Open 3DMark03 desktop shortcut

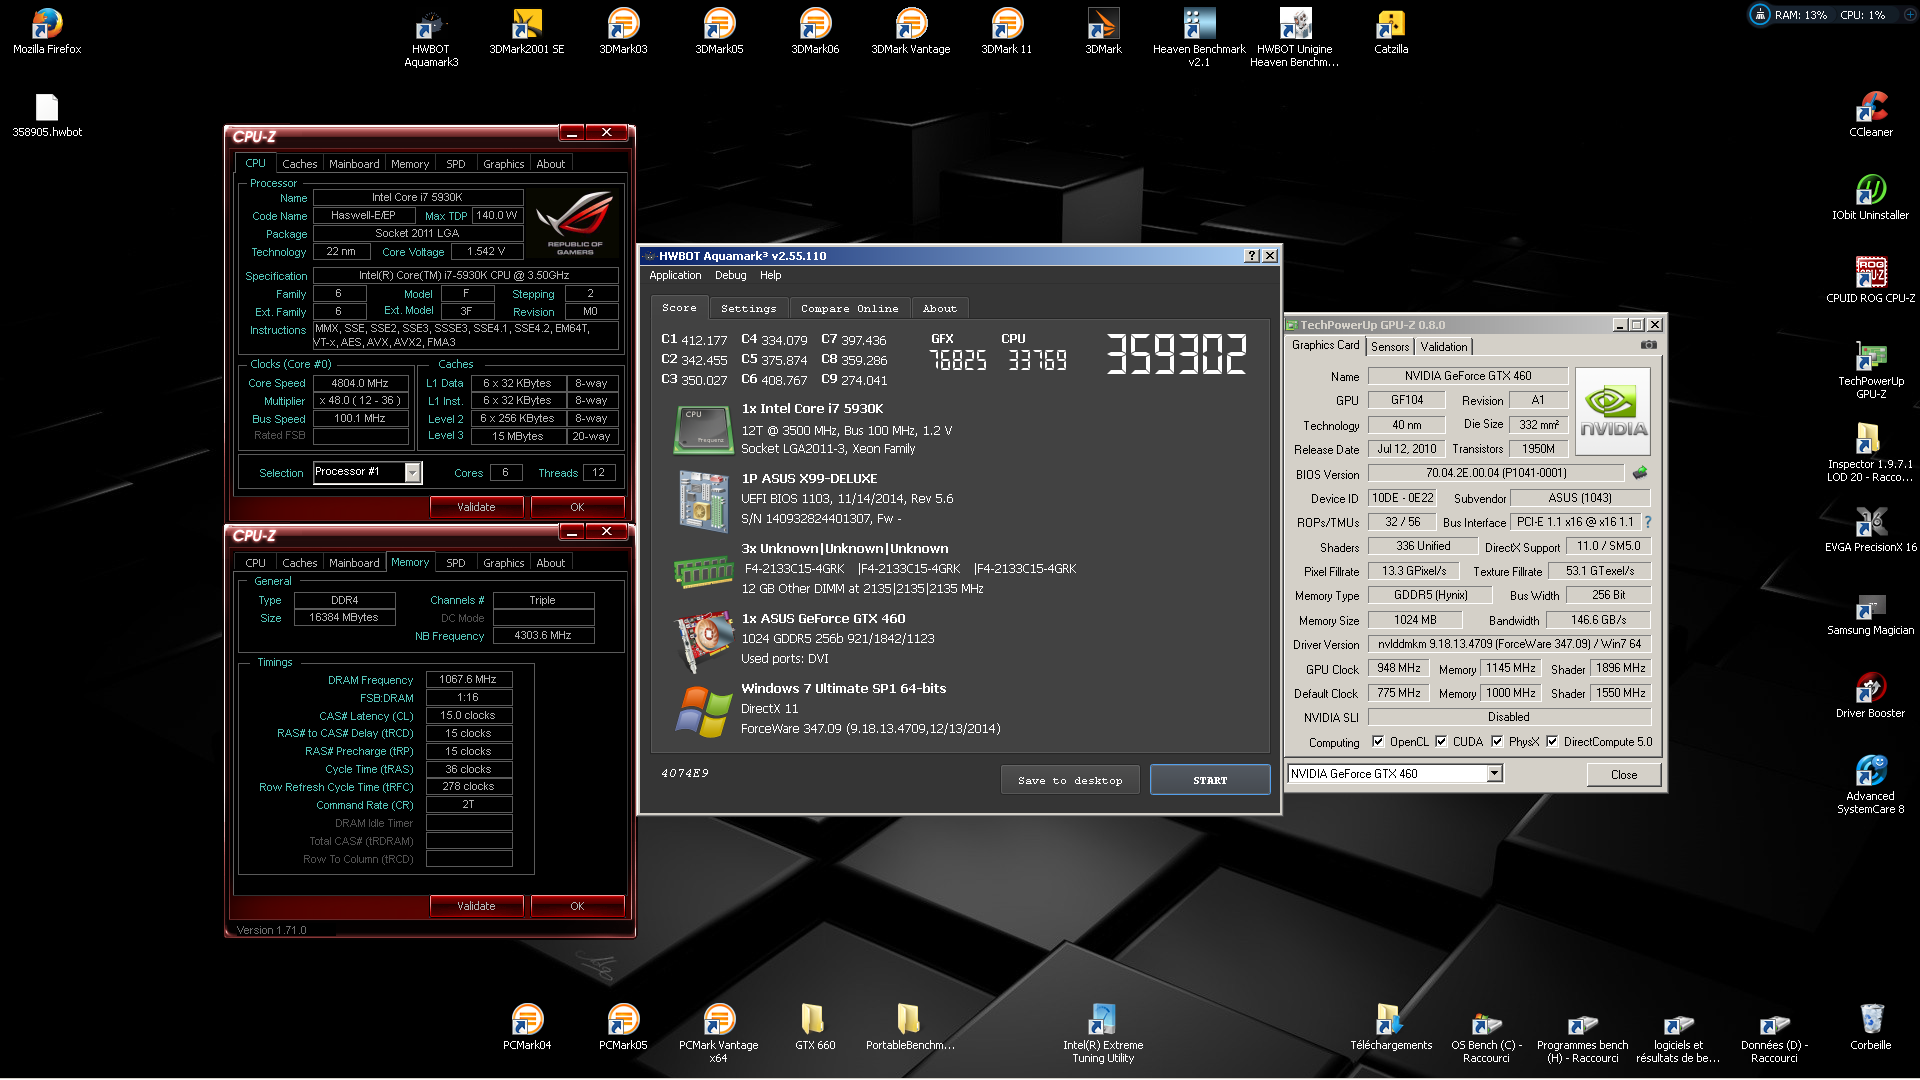coord(623,31)
